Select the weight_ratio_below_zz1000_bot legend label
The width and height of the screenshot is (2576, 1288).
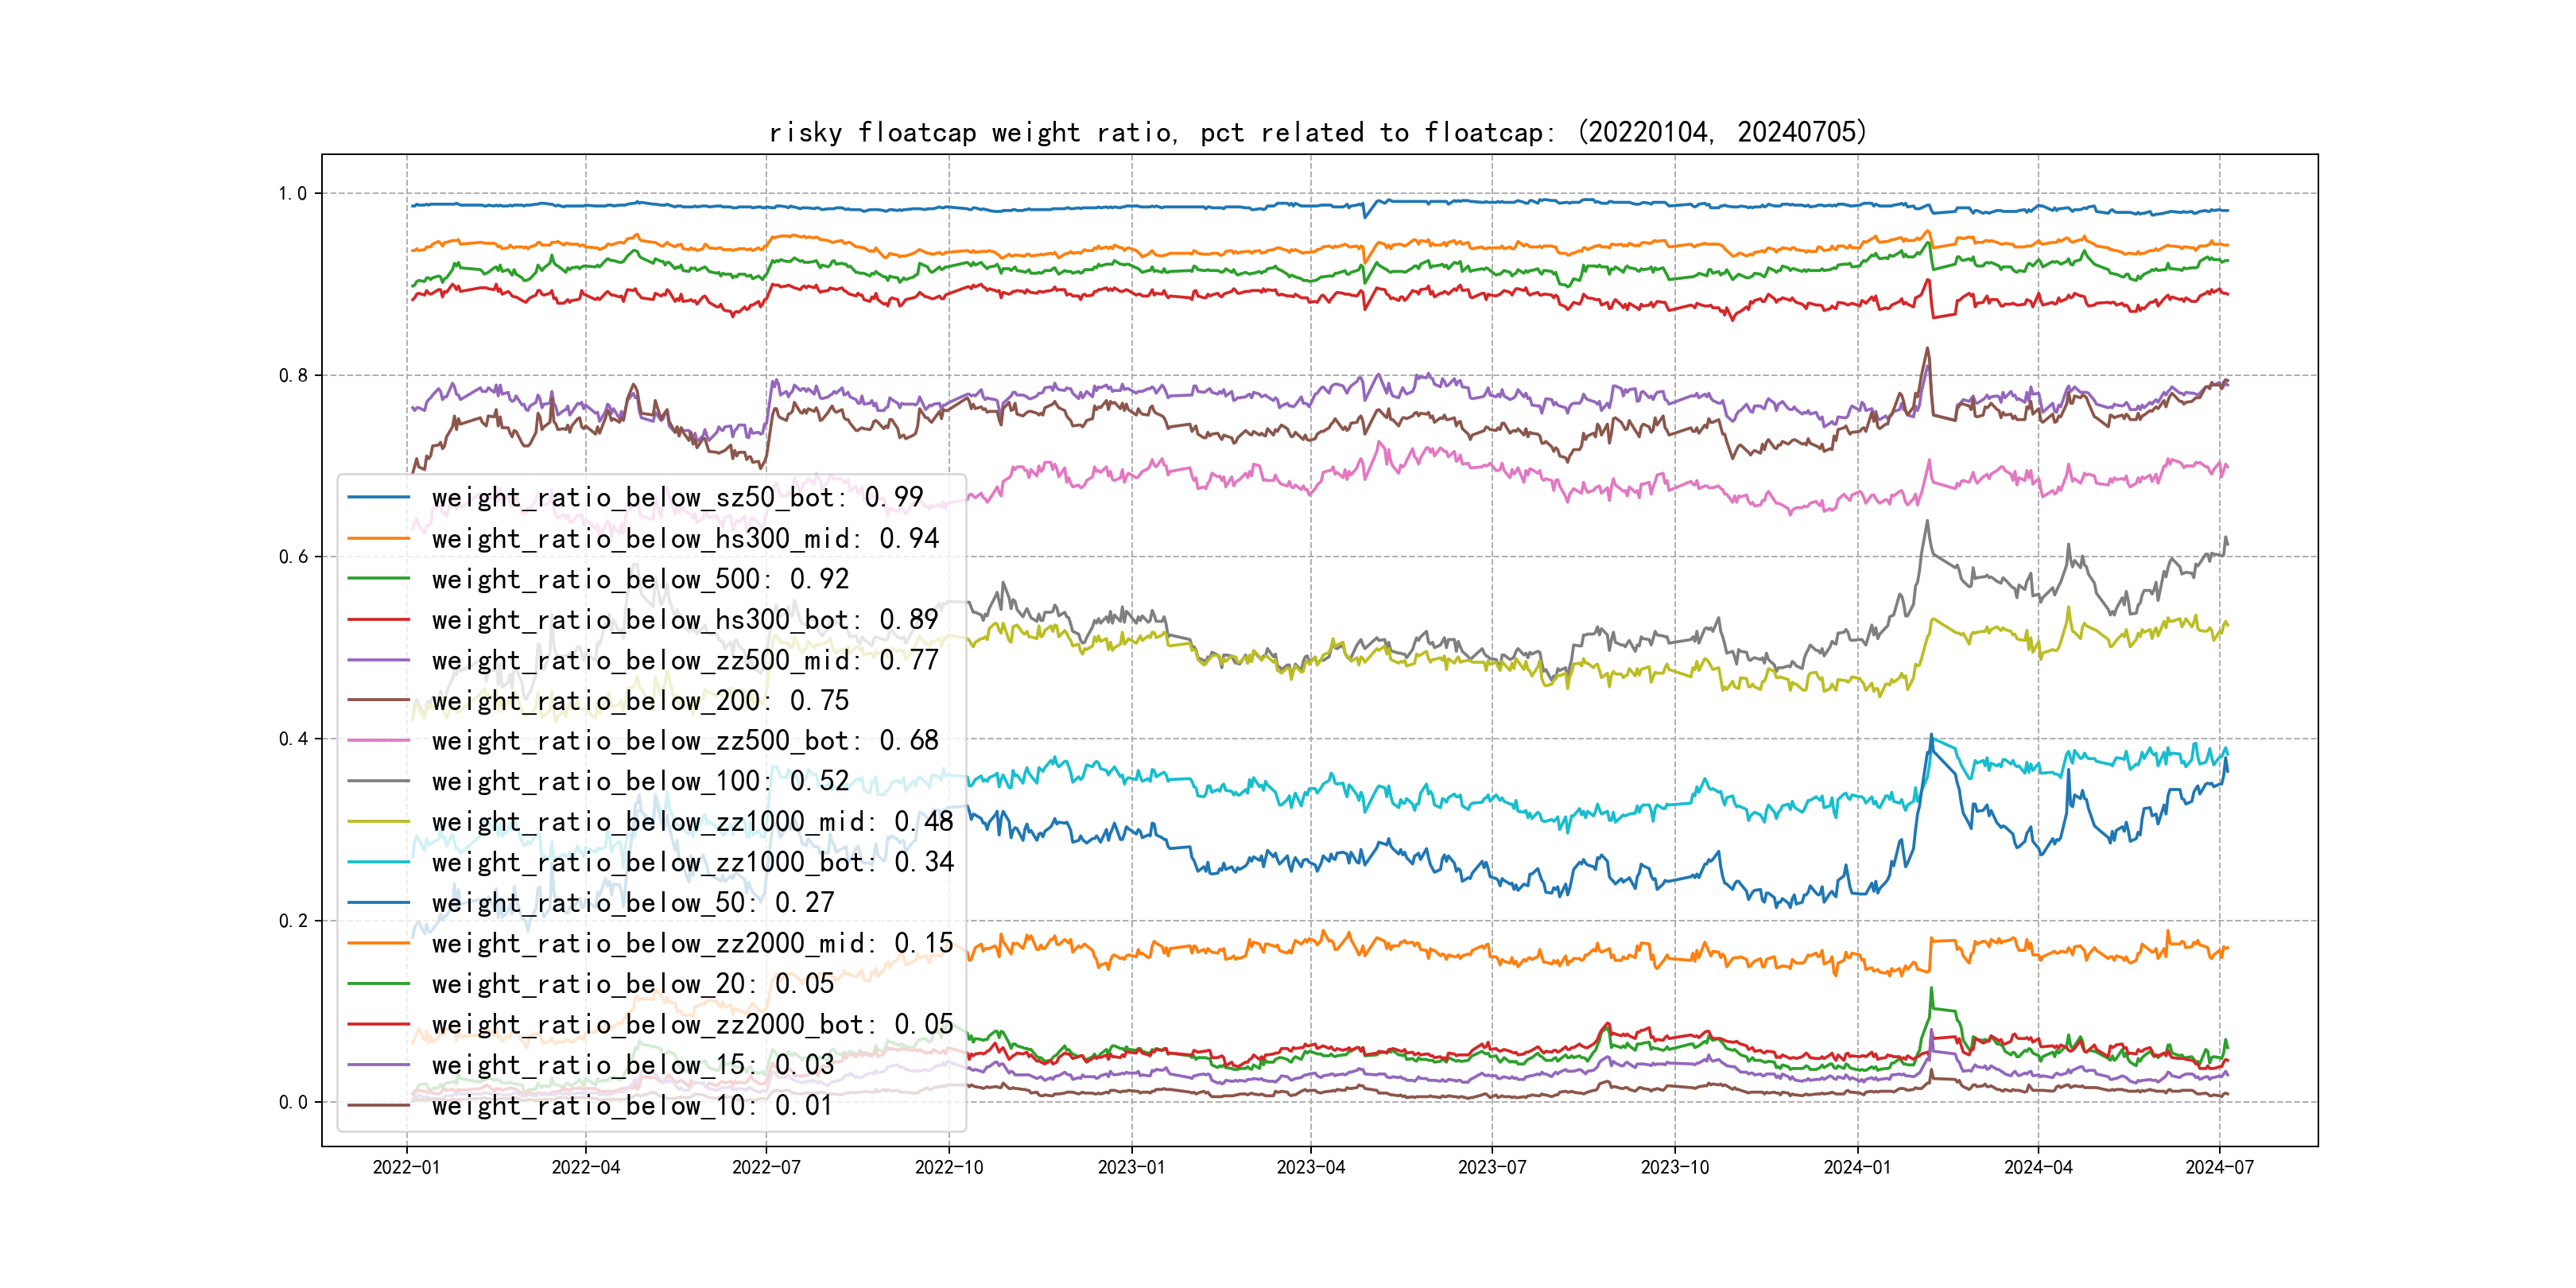(x=692, y=862)
